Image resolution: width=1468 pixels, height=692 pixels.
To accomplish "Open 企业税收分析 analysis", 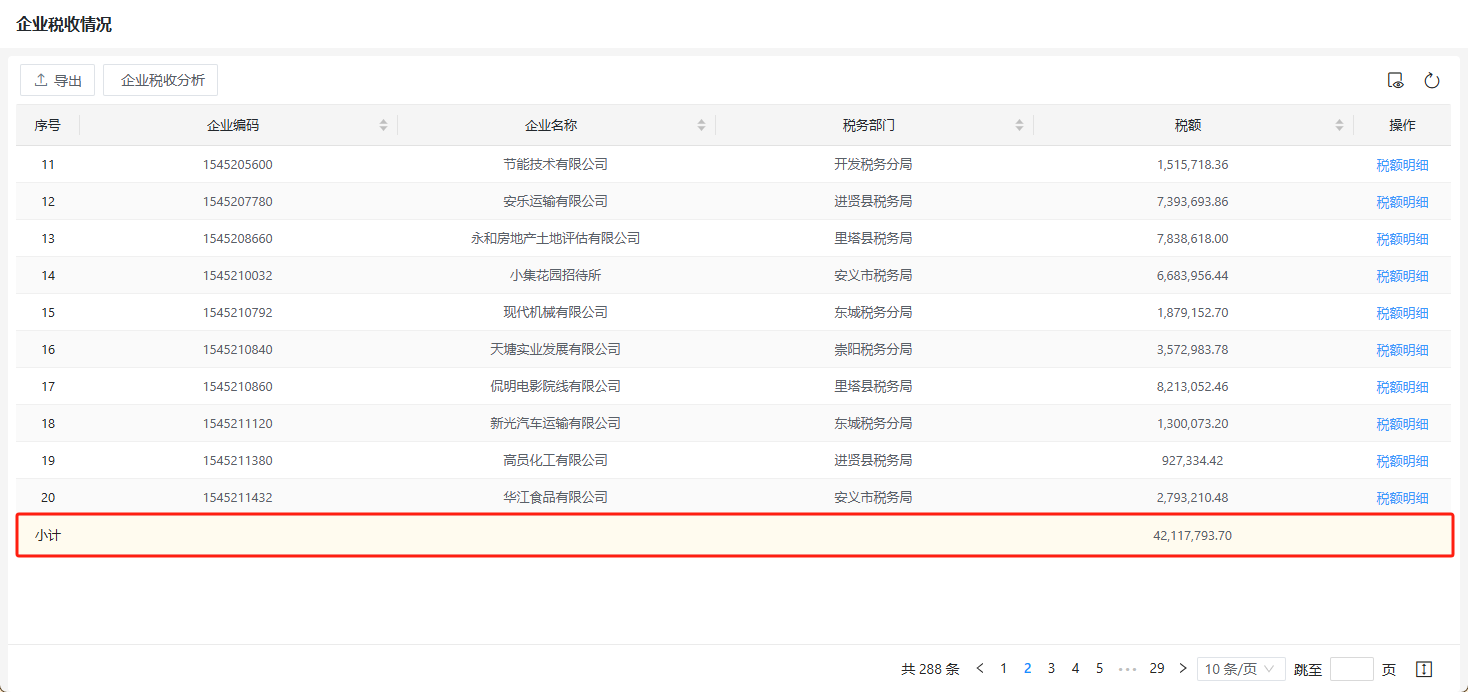I will pos(161,80).
